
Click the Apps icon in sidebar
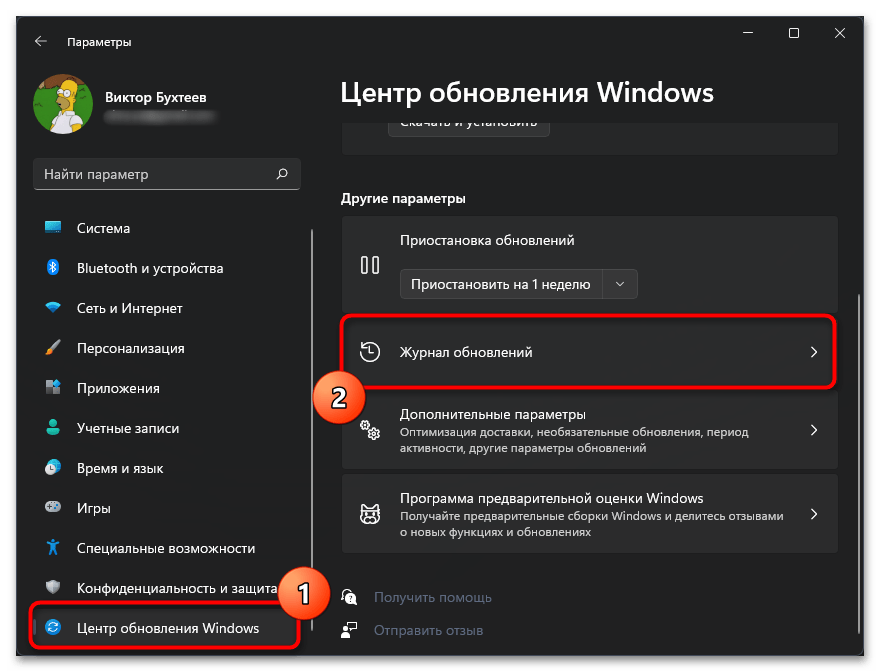tap(54, 388)
